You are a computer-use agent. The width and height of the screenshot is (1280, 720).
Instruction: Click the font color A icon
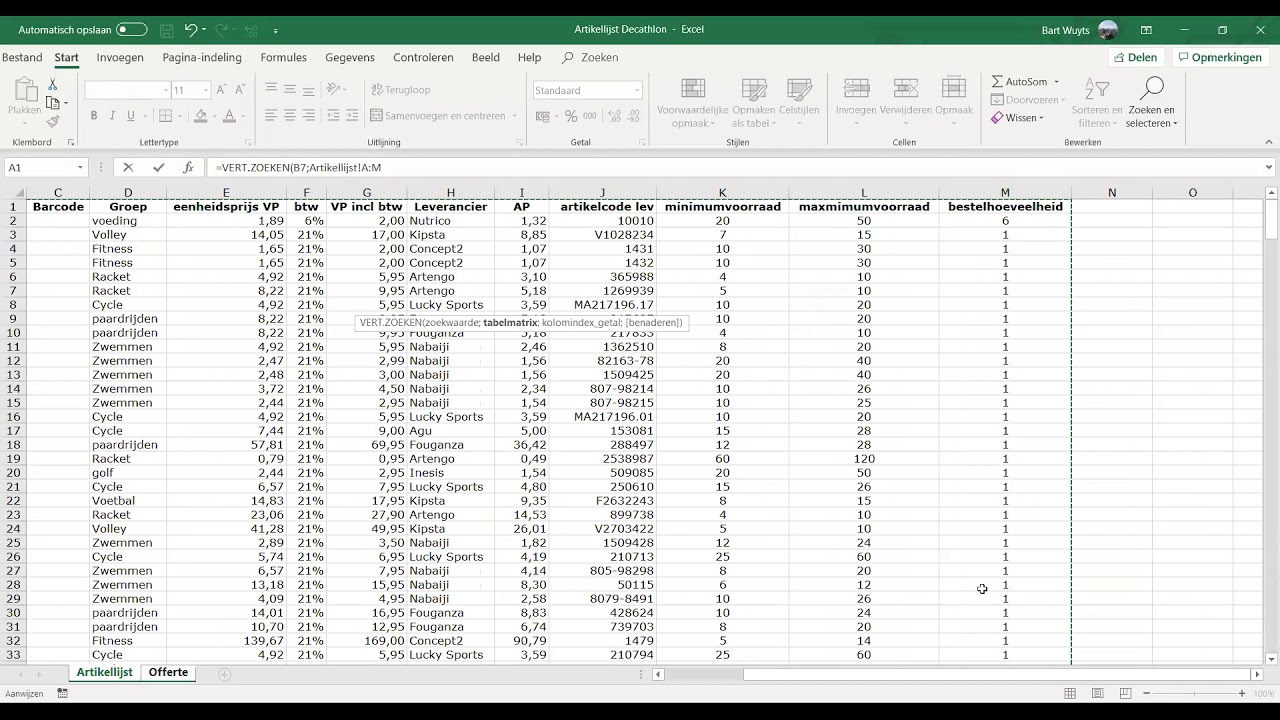229,116
